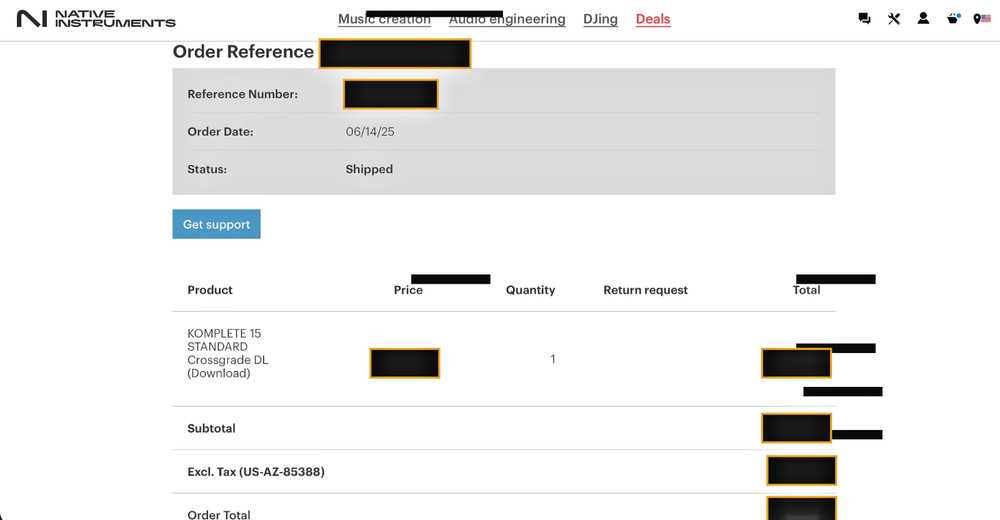Click the Return request column header
The image size is (1000, 520).
pyautogui.click(x=645, y=290)
